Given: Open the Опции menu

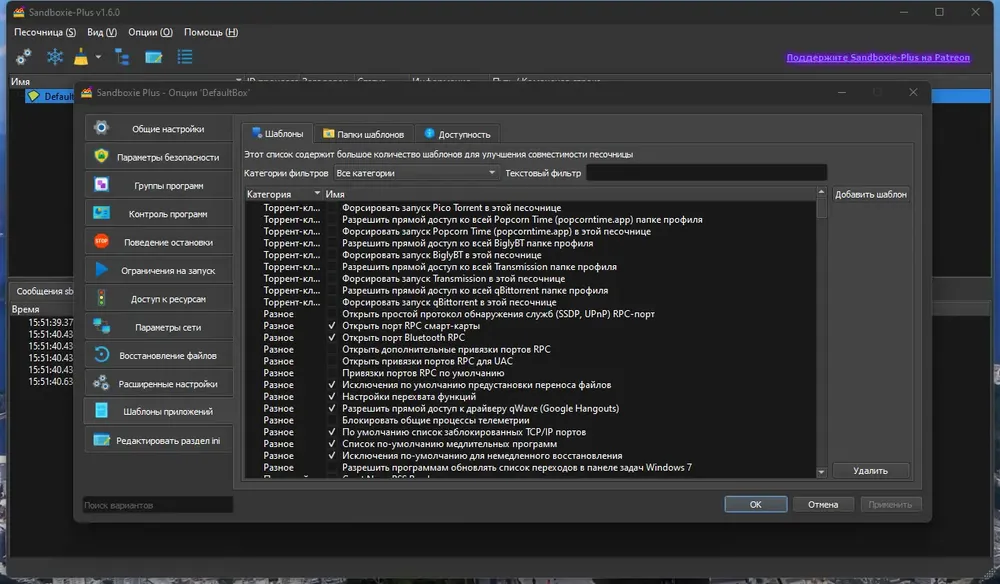Looking at the screenshot, I should (150, 32).
